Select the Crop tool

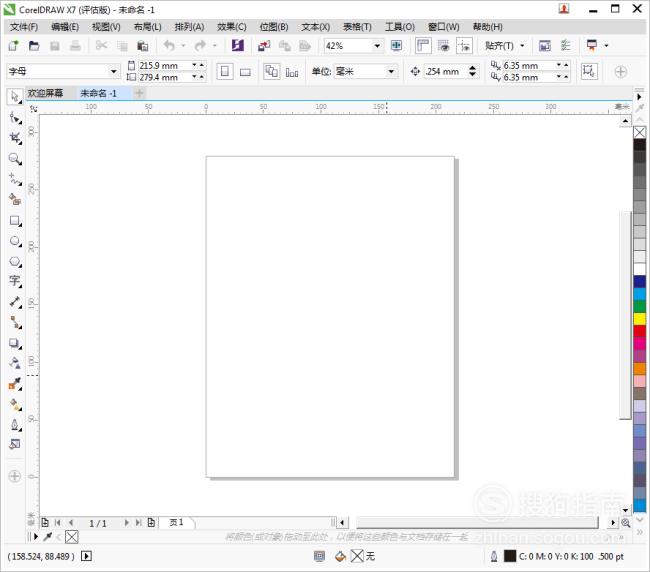pos(15,138)
